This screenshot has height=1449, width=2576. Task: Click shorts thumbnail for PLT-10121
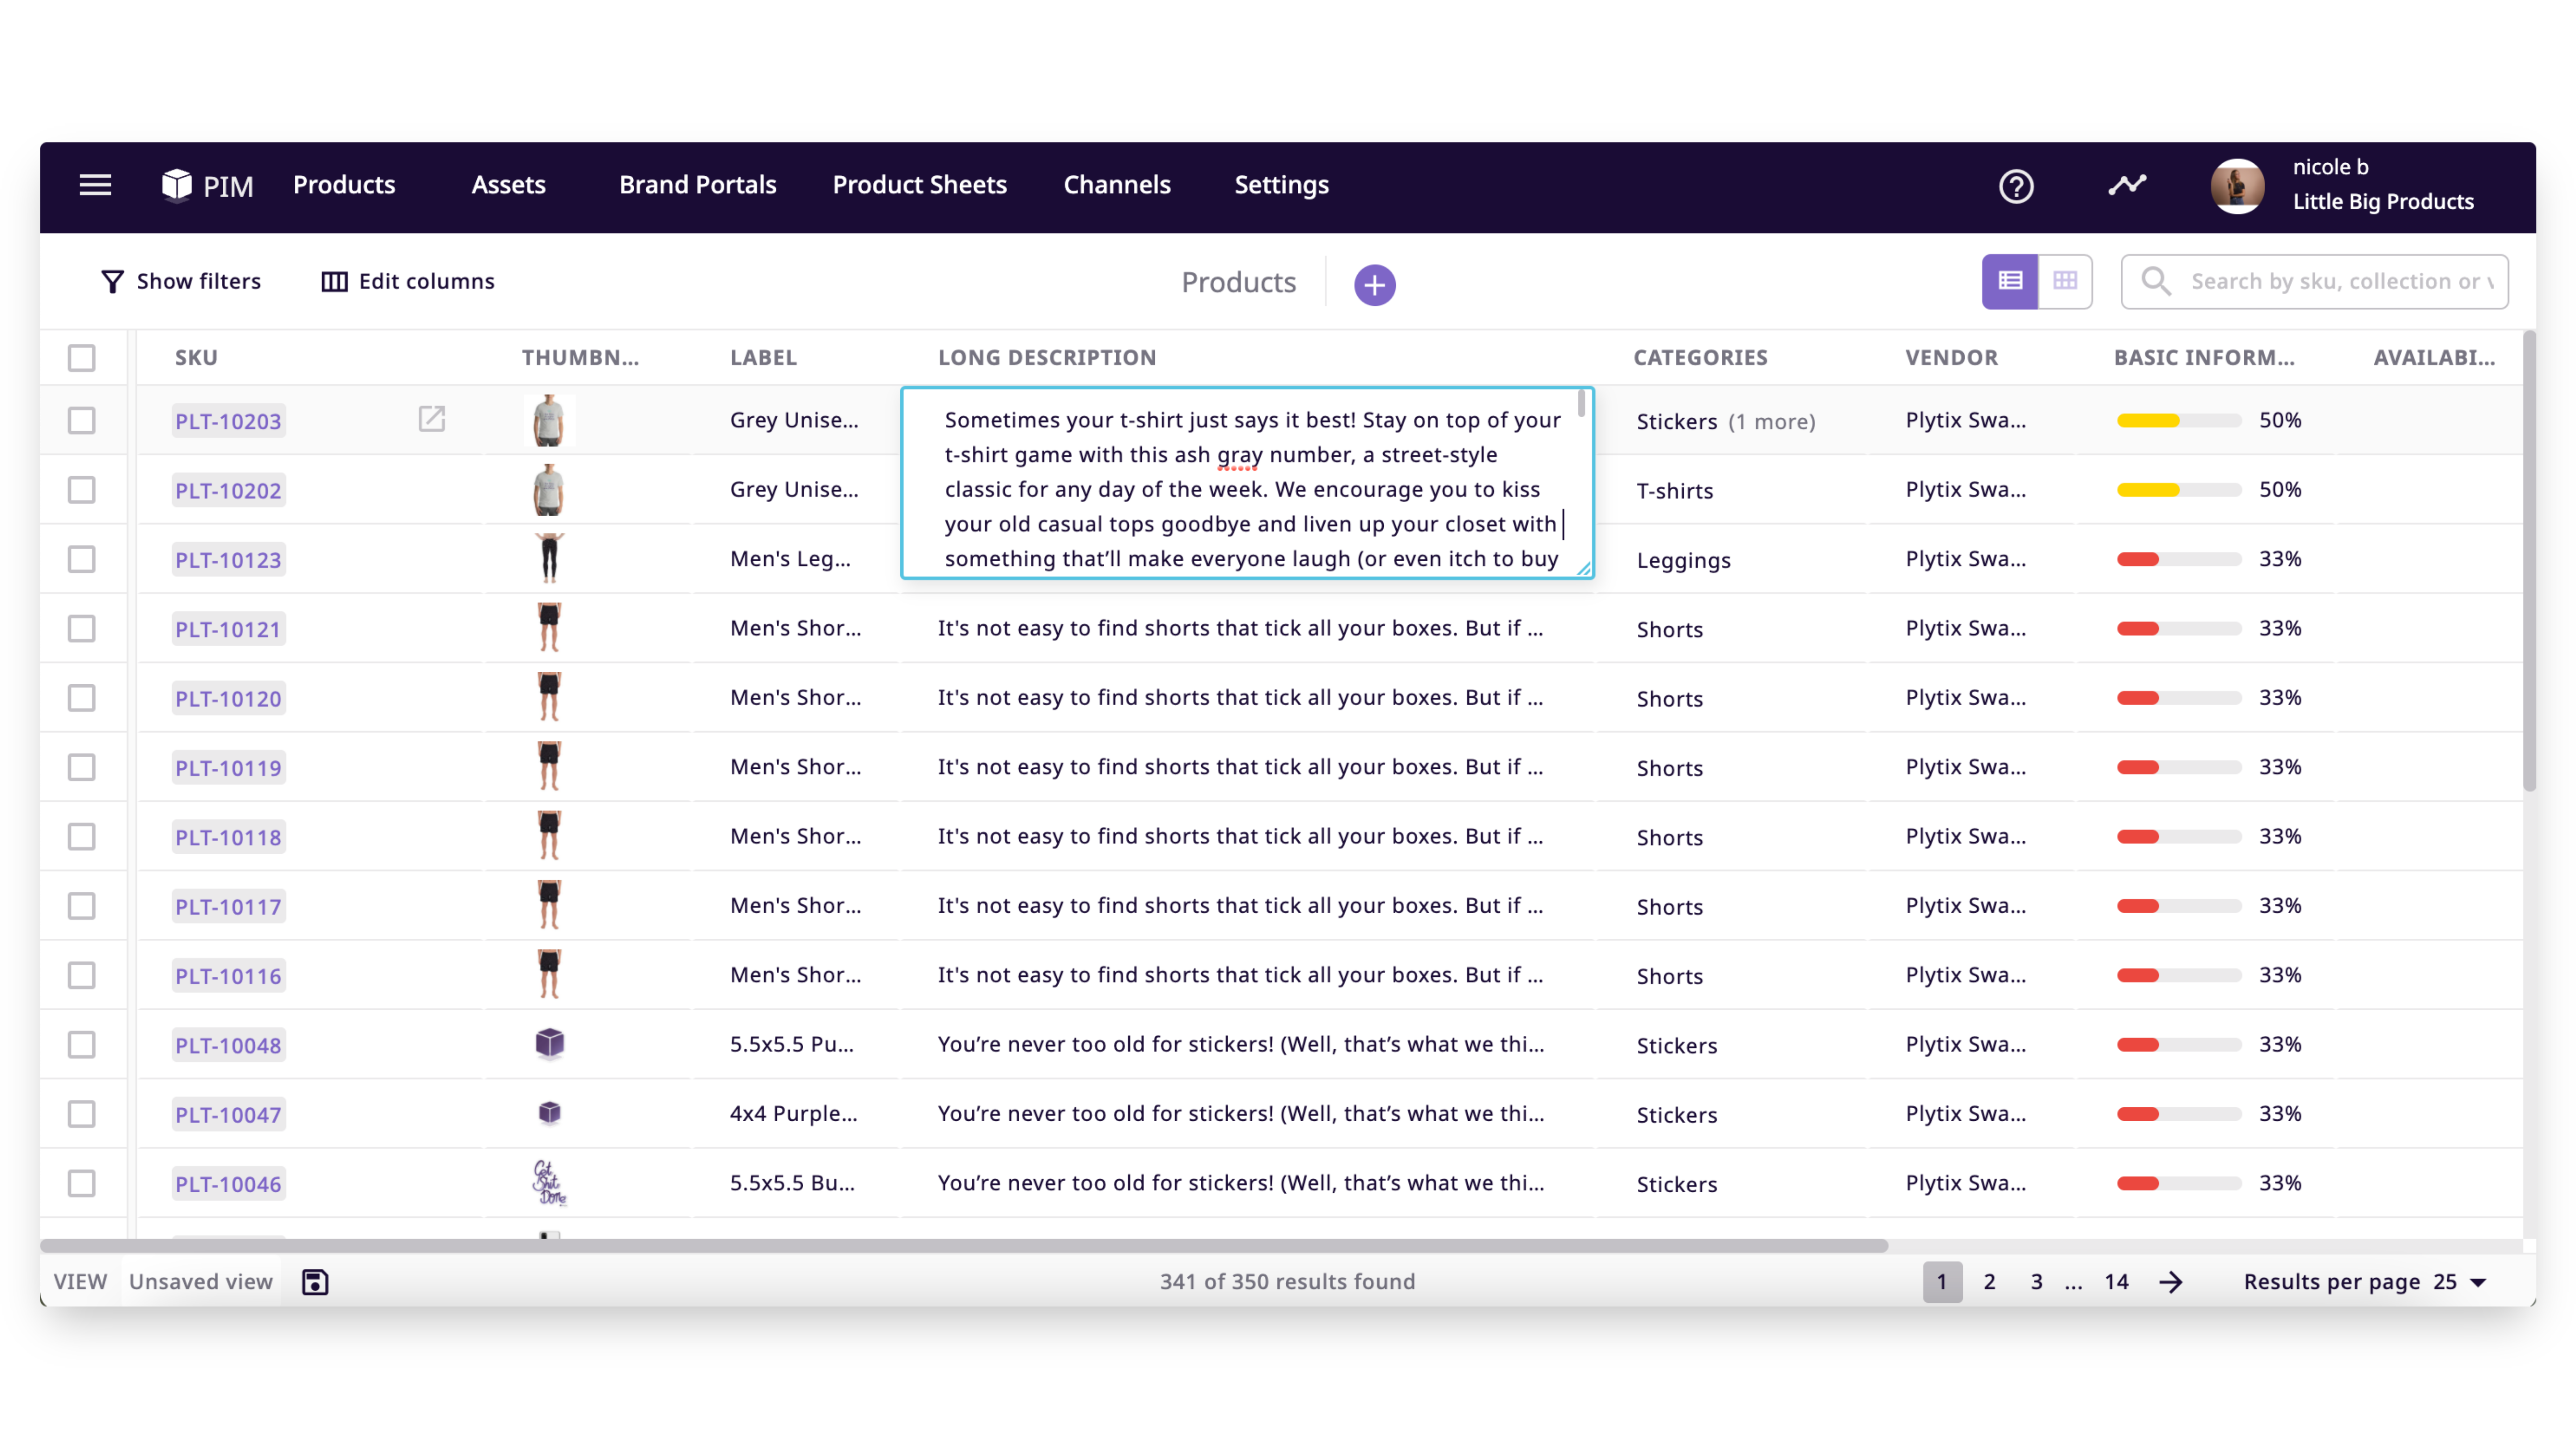pyautogui.click(x=549, y=628)
